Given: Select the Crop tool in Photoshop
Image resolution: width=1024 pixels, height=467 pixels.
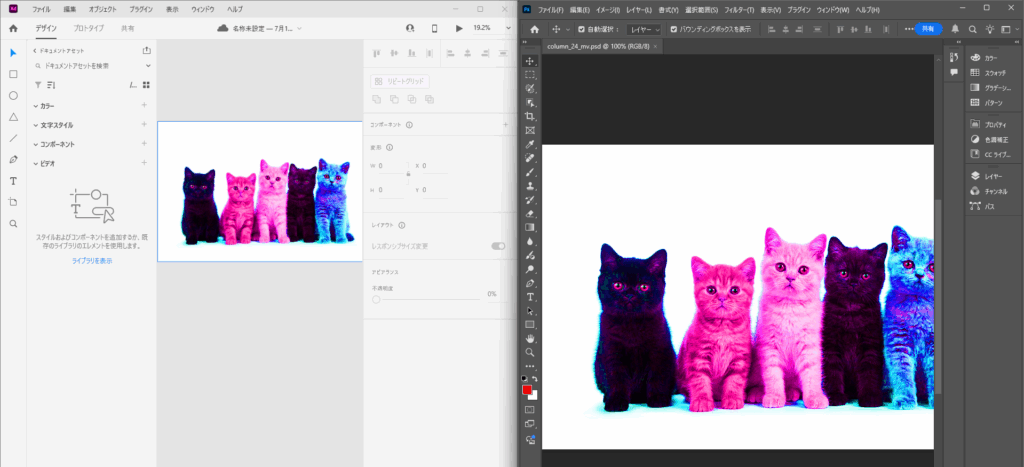Looking at the screenshot, I should [x=530, y=116].
